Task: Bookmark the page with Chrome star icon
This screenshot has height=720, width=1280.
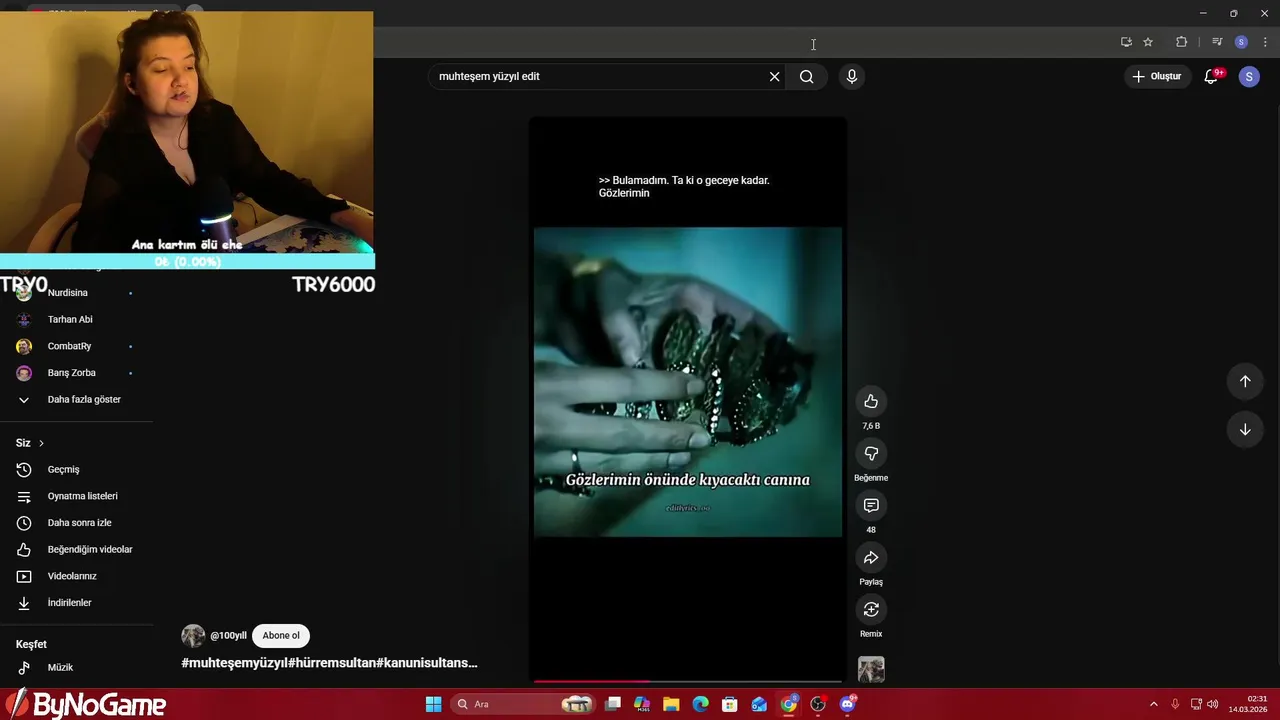Action: [x=1148, y=42]
